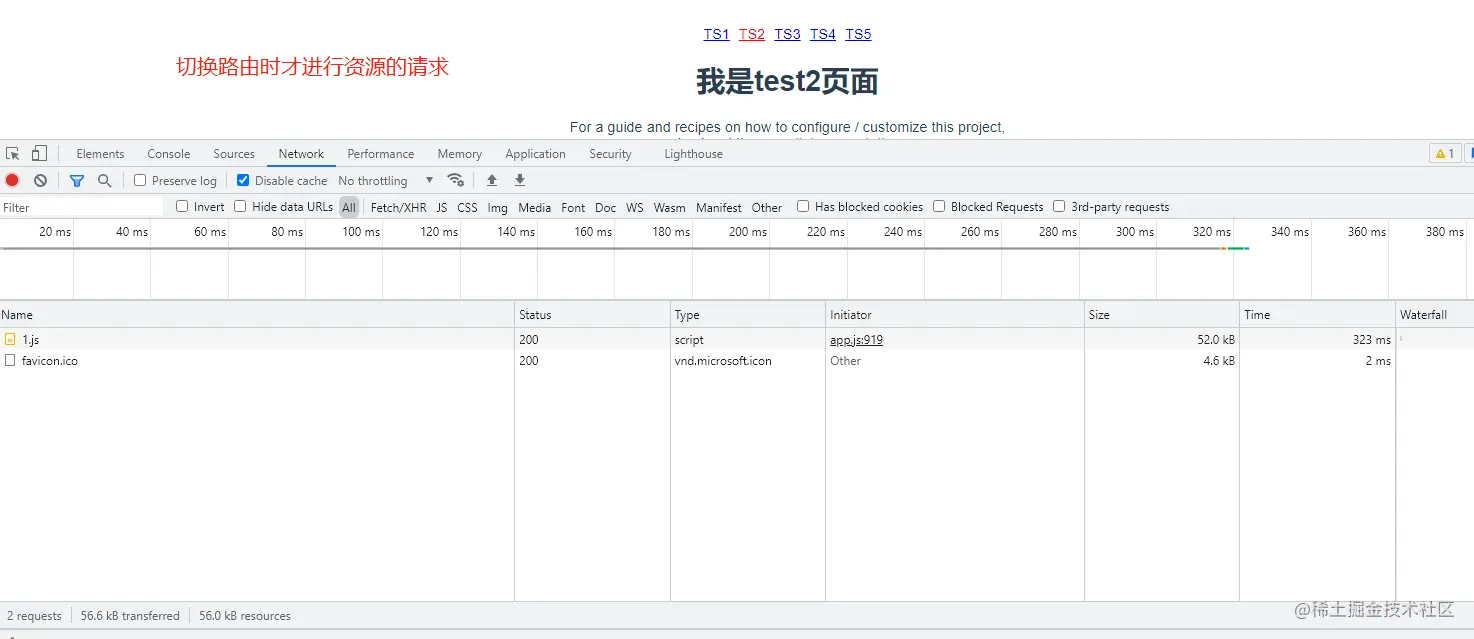Uncheck Disable cache checkbox
1474x639 pixels.
click(x=243, y=181)
